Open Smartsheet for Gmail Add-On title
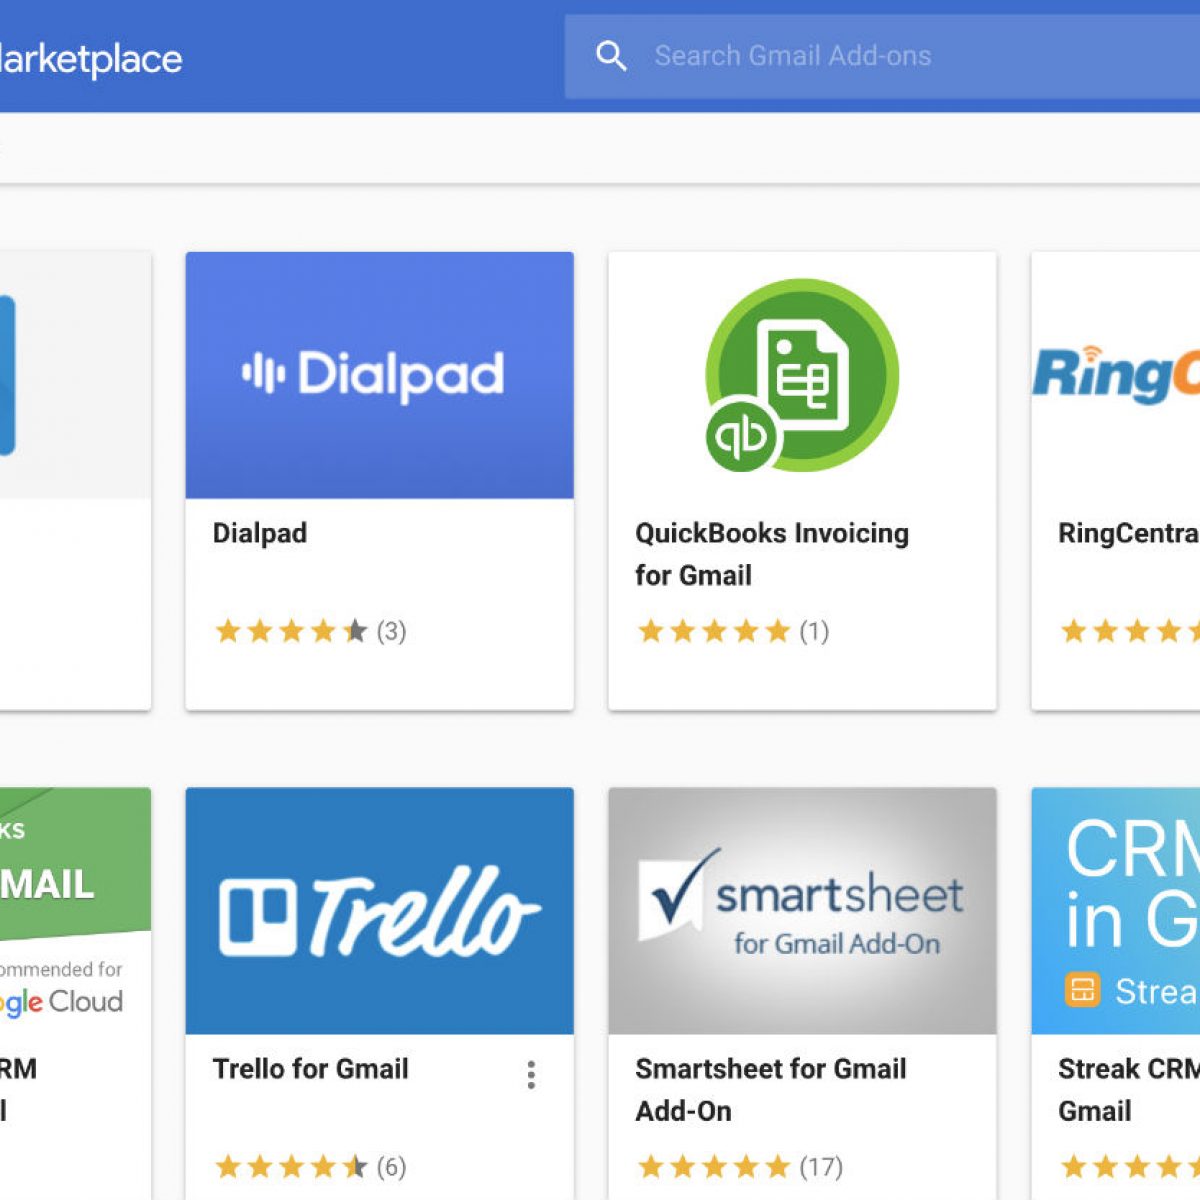Screen dimensions: 1200x1200 coord(770,1089)
